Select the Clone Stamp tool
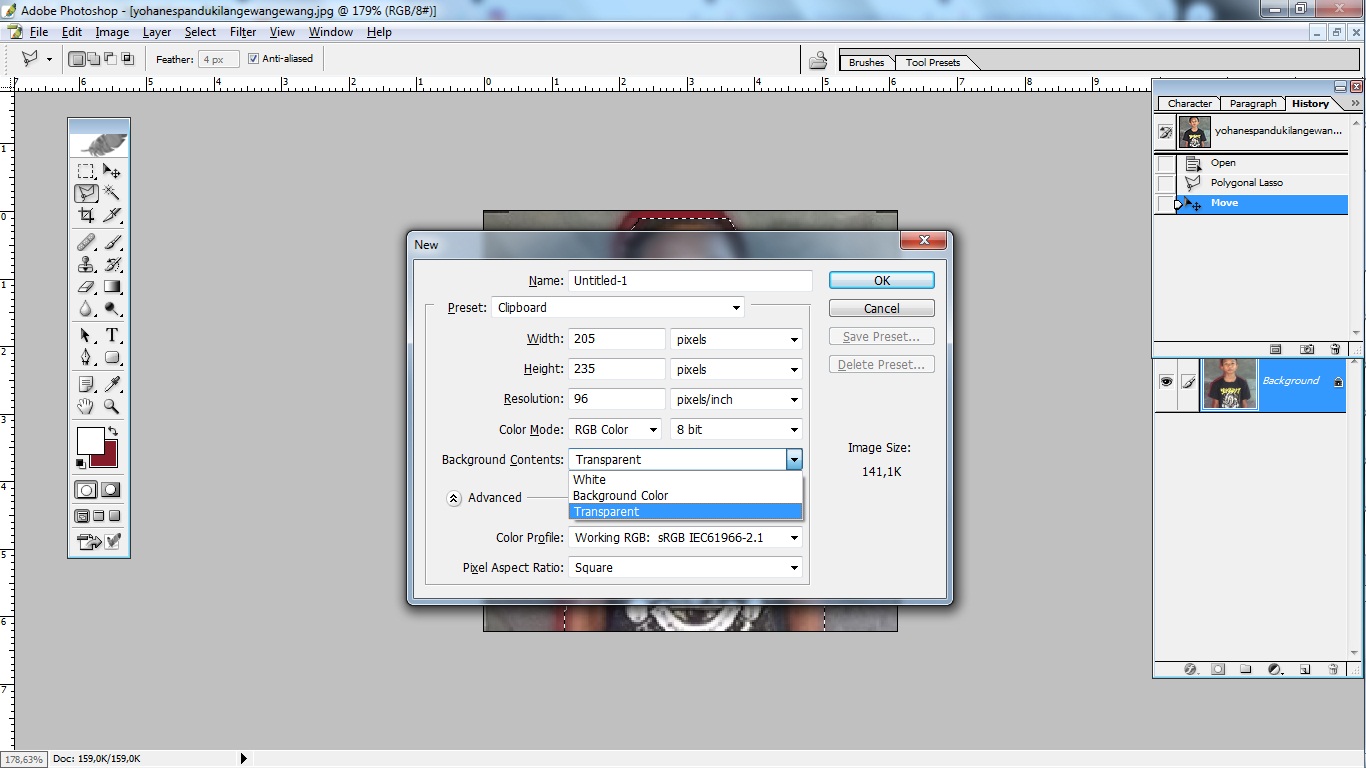The height and width of the screenshot is (768, 1366). click(x=86, y=264)
